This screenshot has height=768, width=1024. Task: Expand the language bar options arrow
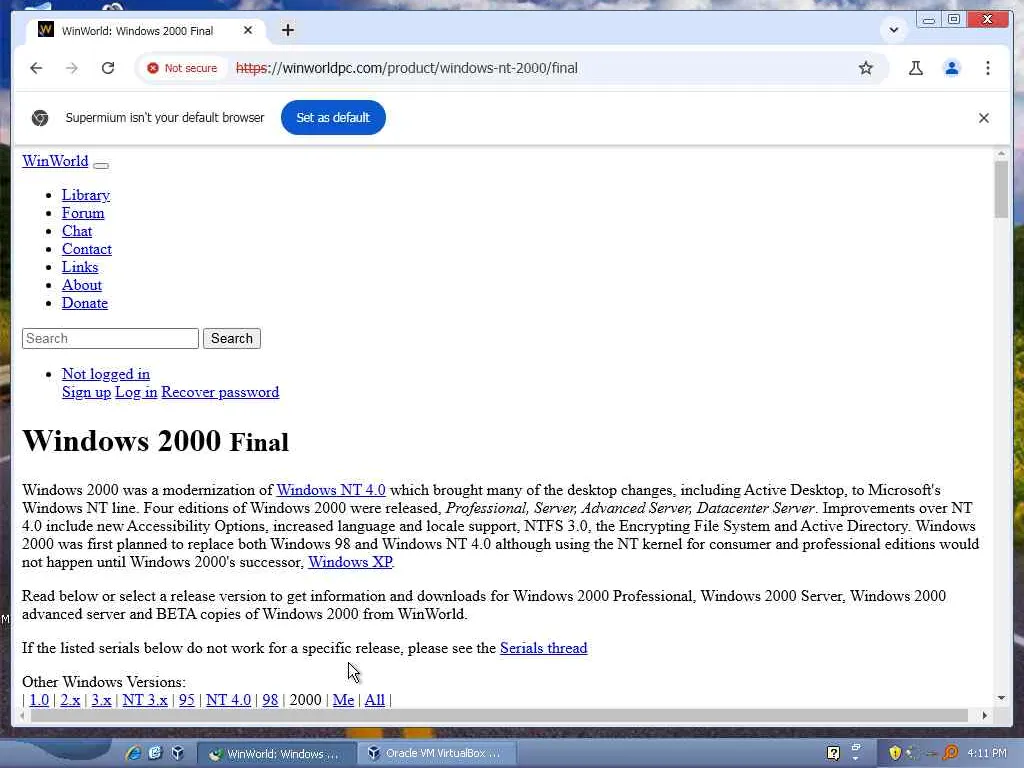(x=856, y=758)
